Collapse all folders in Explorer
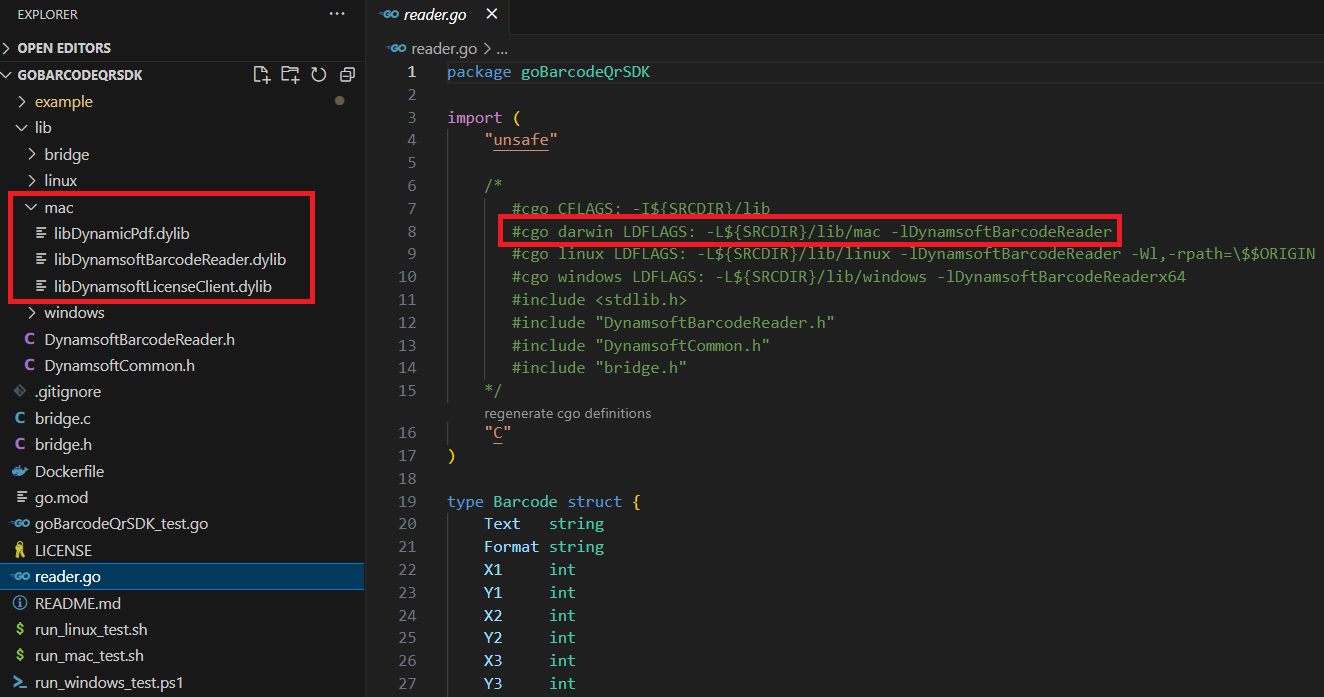The width and height of the screenshot is (1324, 697). tap(347, 75)
